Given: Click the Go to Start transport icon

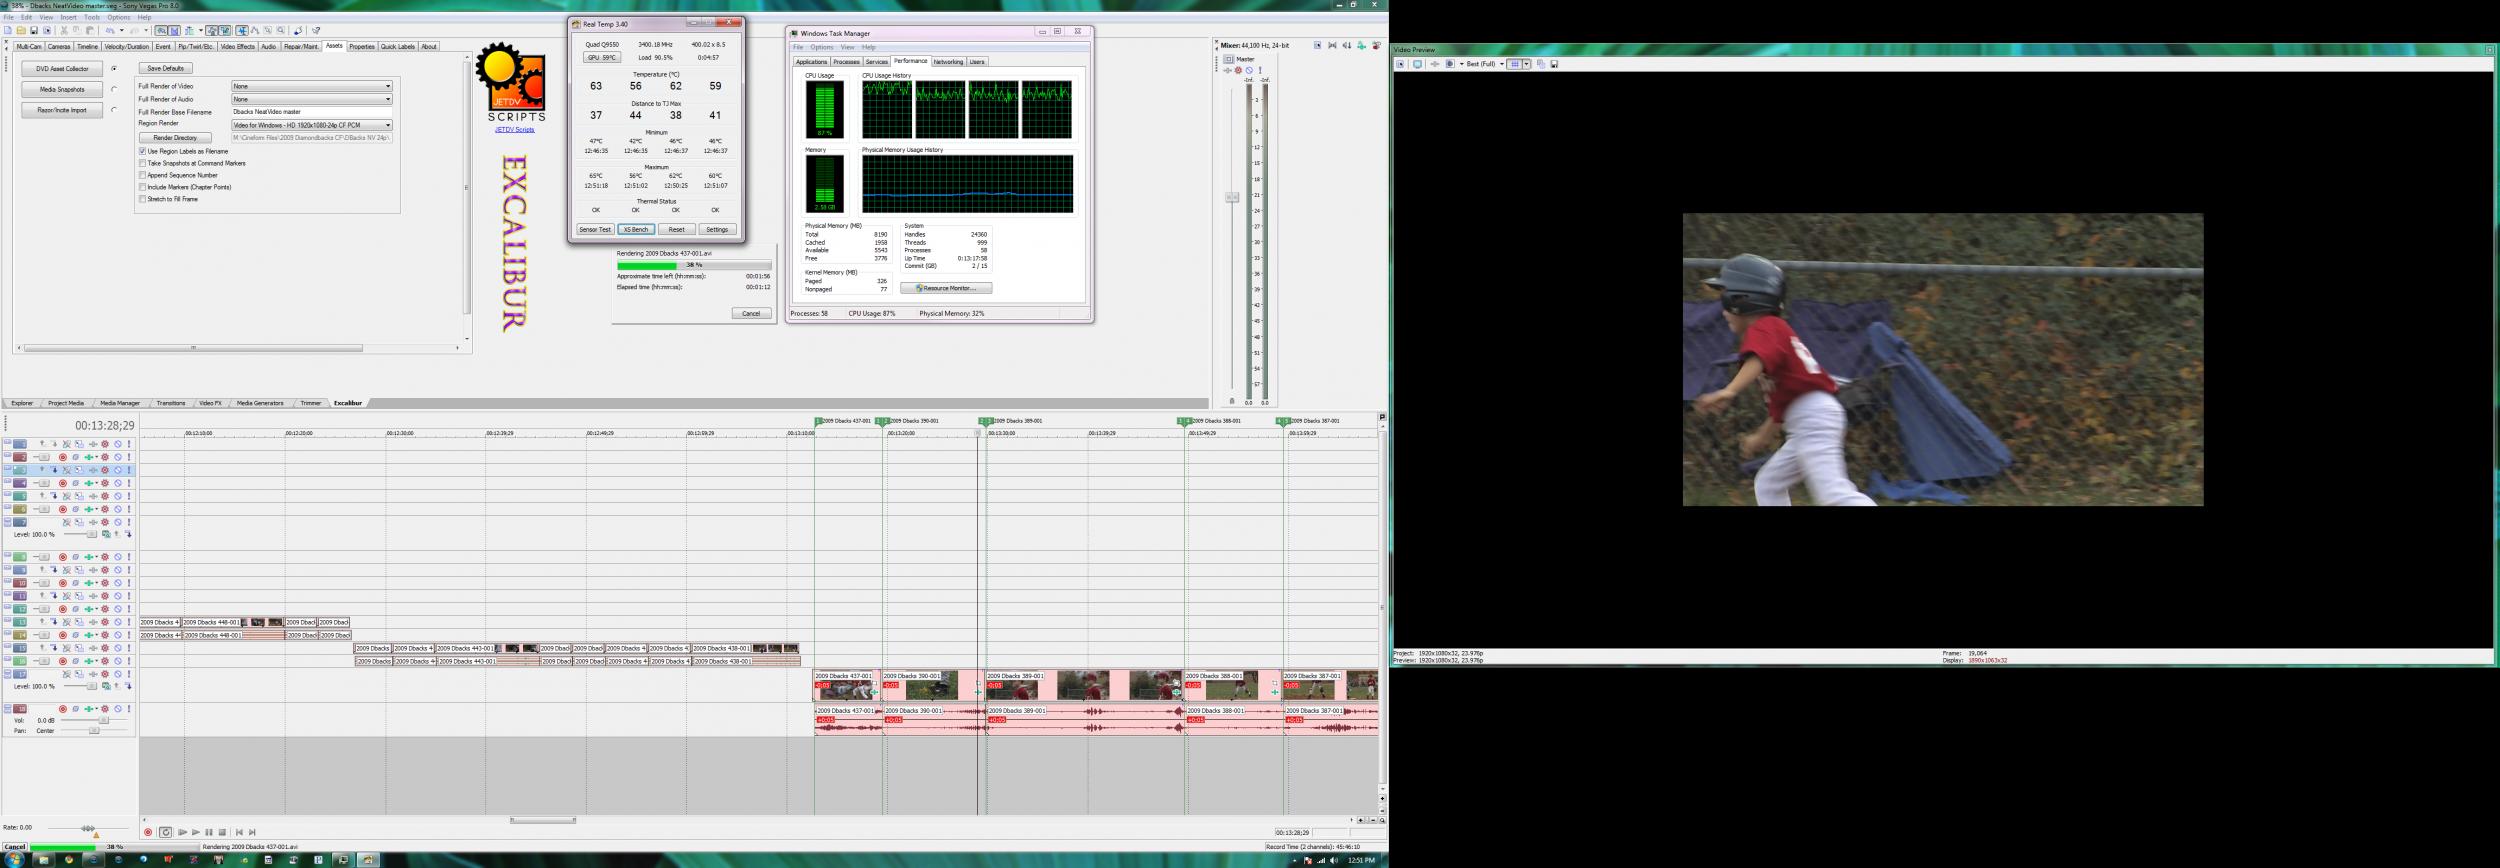Looking at the screenshot, I should click(x=239, y=832).
